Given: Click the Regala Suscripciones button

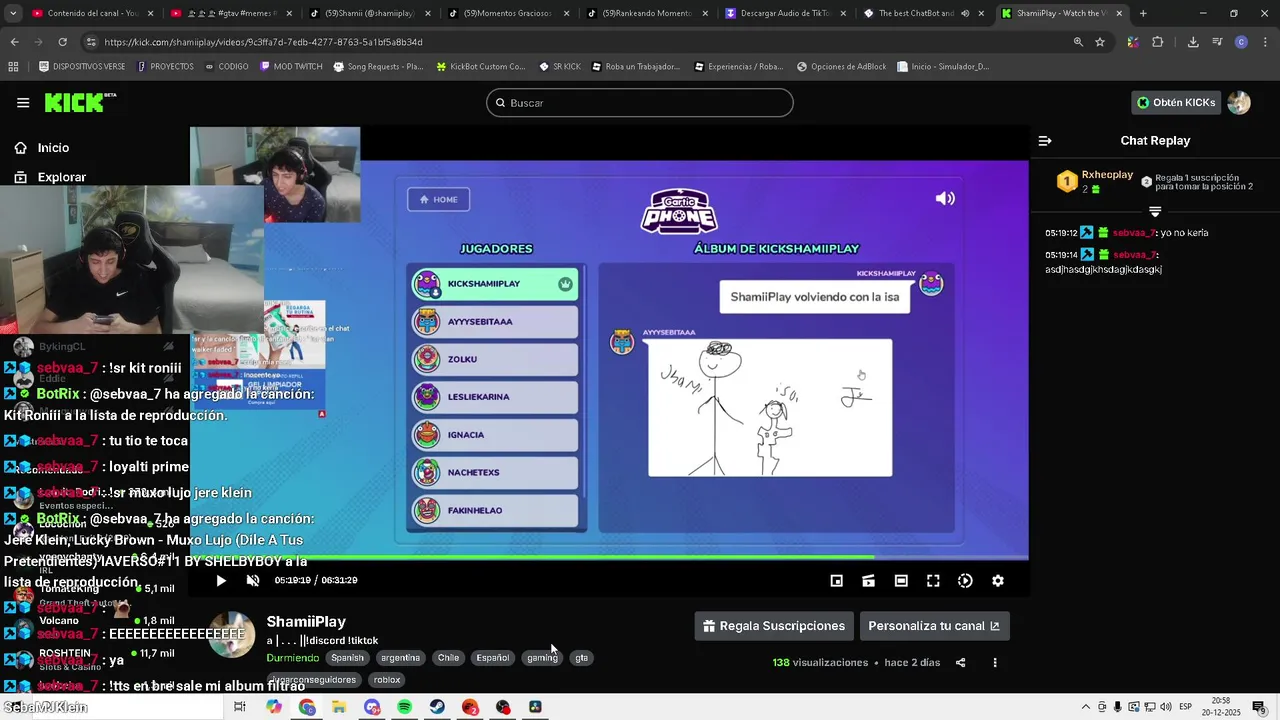Looking at the screenshot, I should (x=774, y=626).
